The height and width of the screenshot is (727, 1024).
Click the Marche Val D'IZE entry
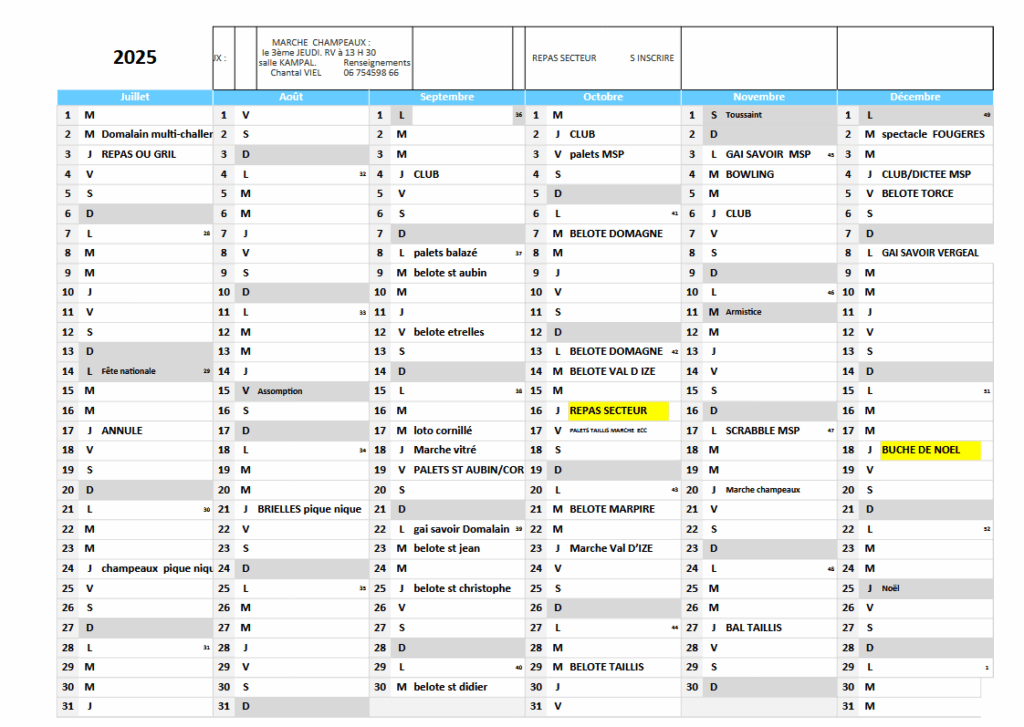tap(611, 549)
